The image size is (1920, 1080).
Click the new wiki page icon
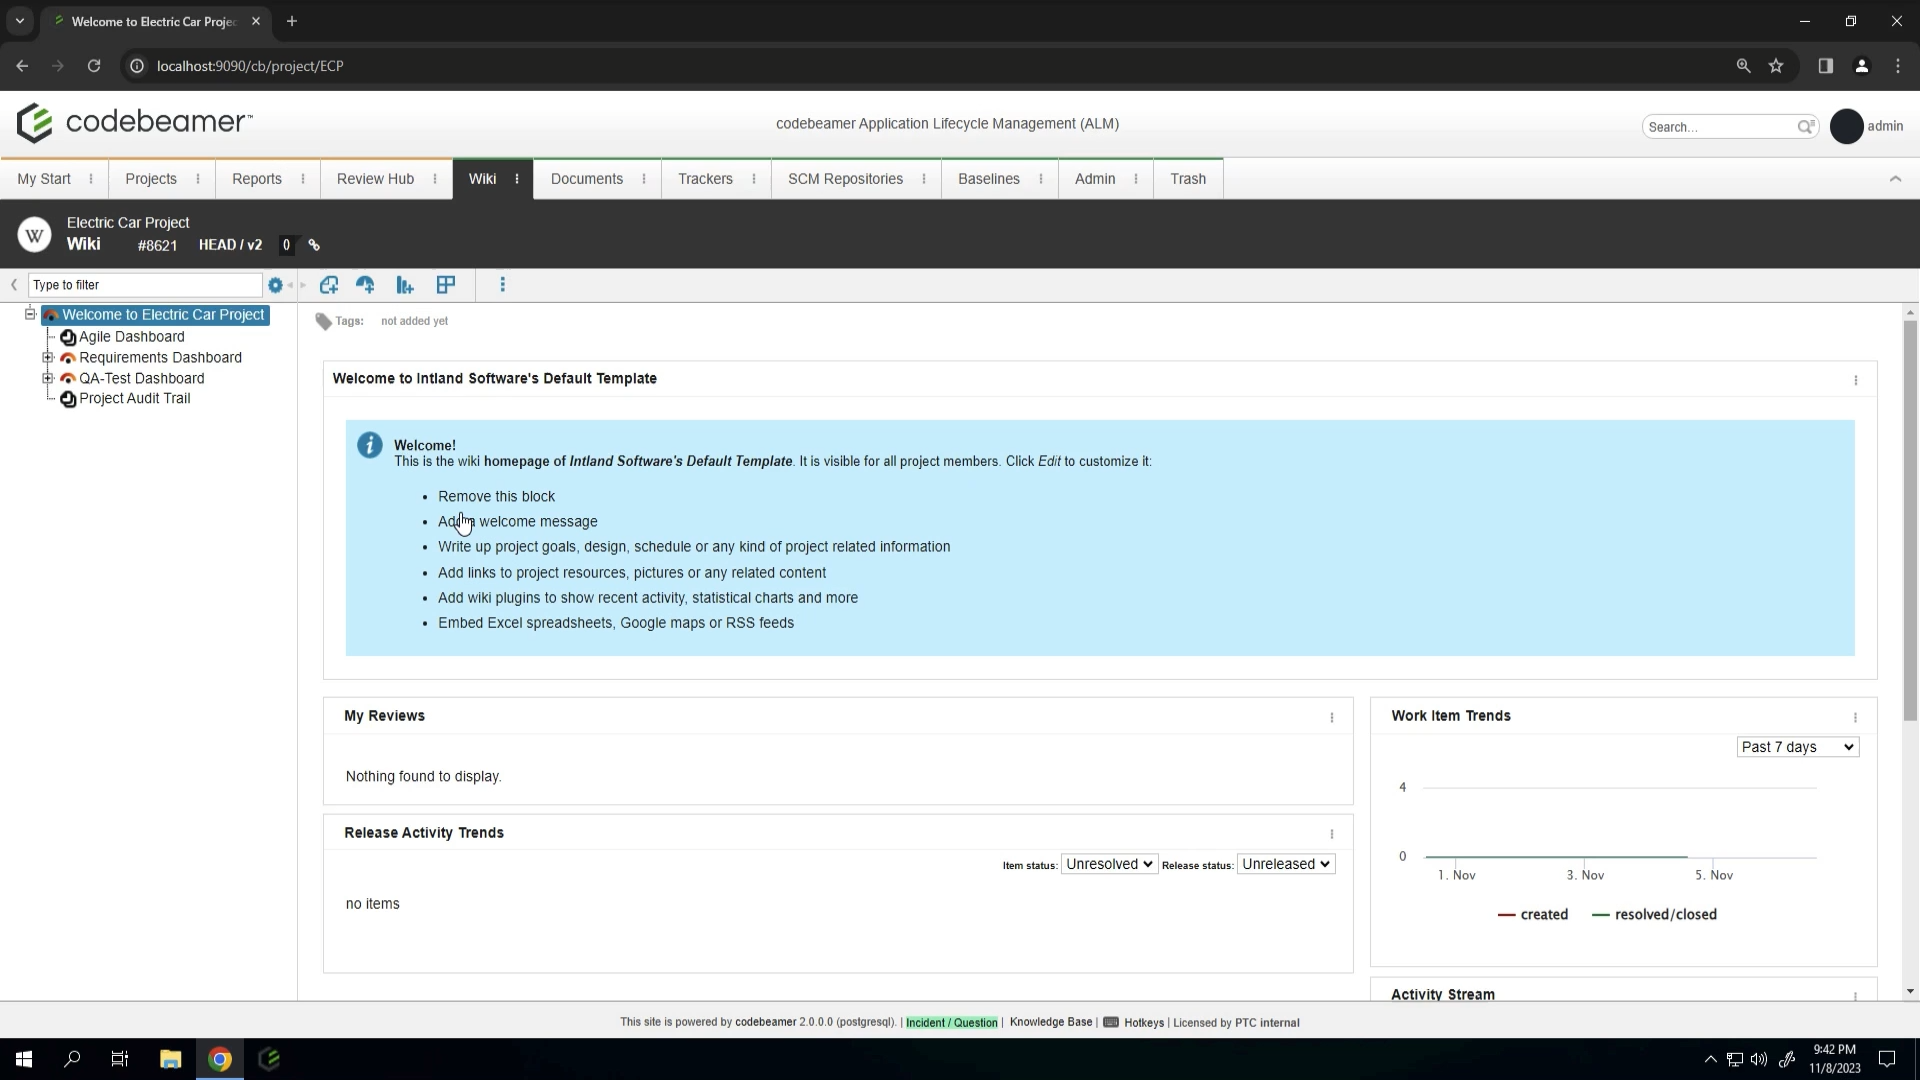[329, 285]
